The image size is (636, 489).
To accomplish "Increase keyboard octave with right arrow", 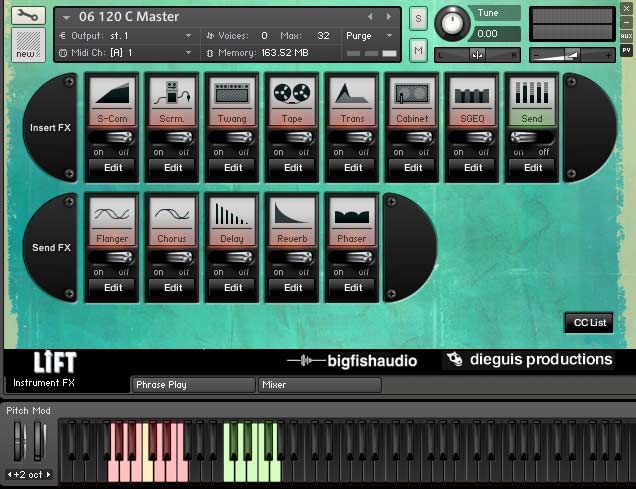I will 48,474.
